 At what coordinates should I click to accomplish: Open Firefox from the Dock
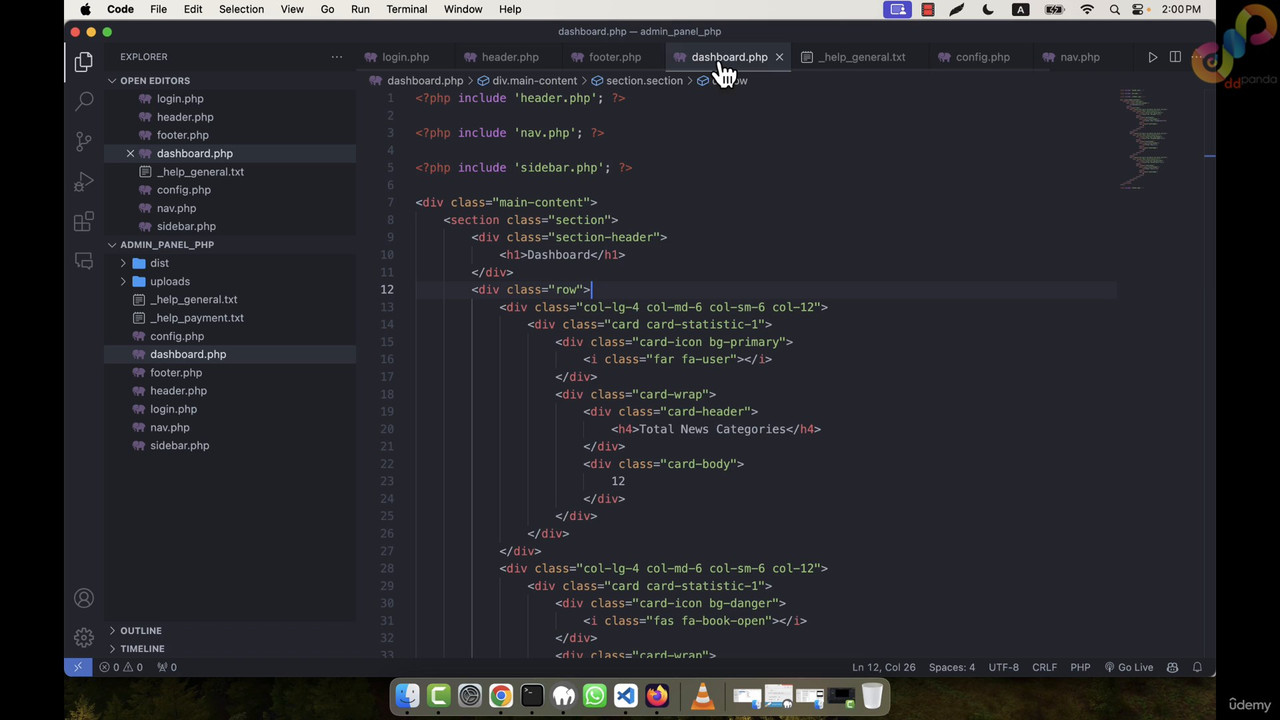coord(657,696)
